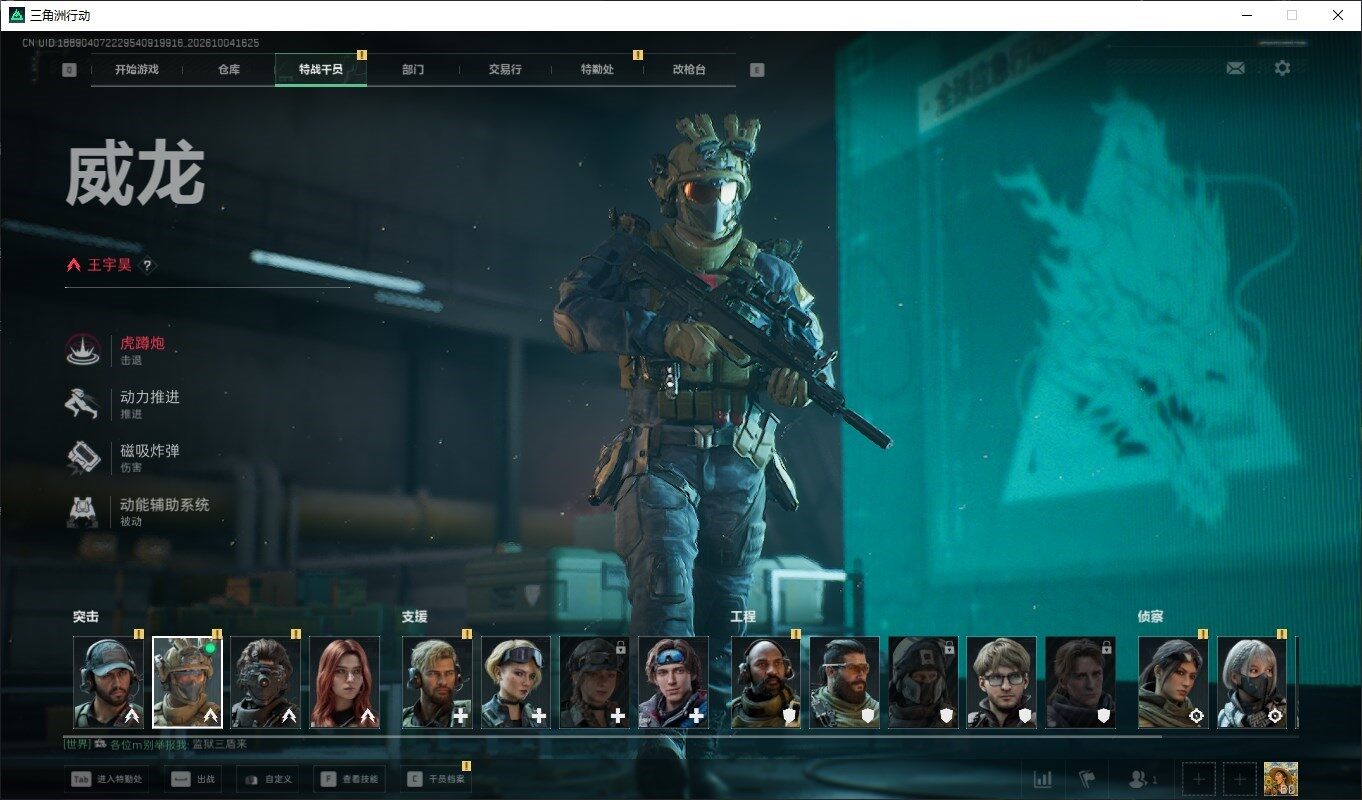Select the locked 支援 operator portrait
1362x800 pixels.
coord(595,682)
